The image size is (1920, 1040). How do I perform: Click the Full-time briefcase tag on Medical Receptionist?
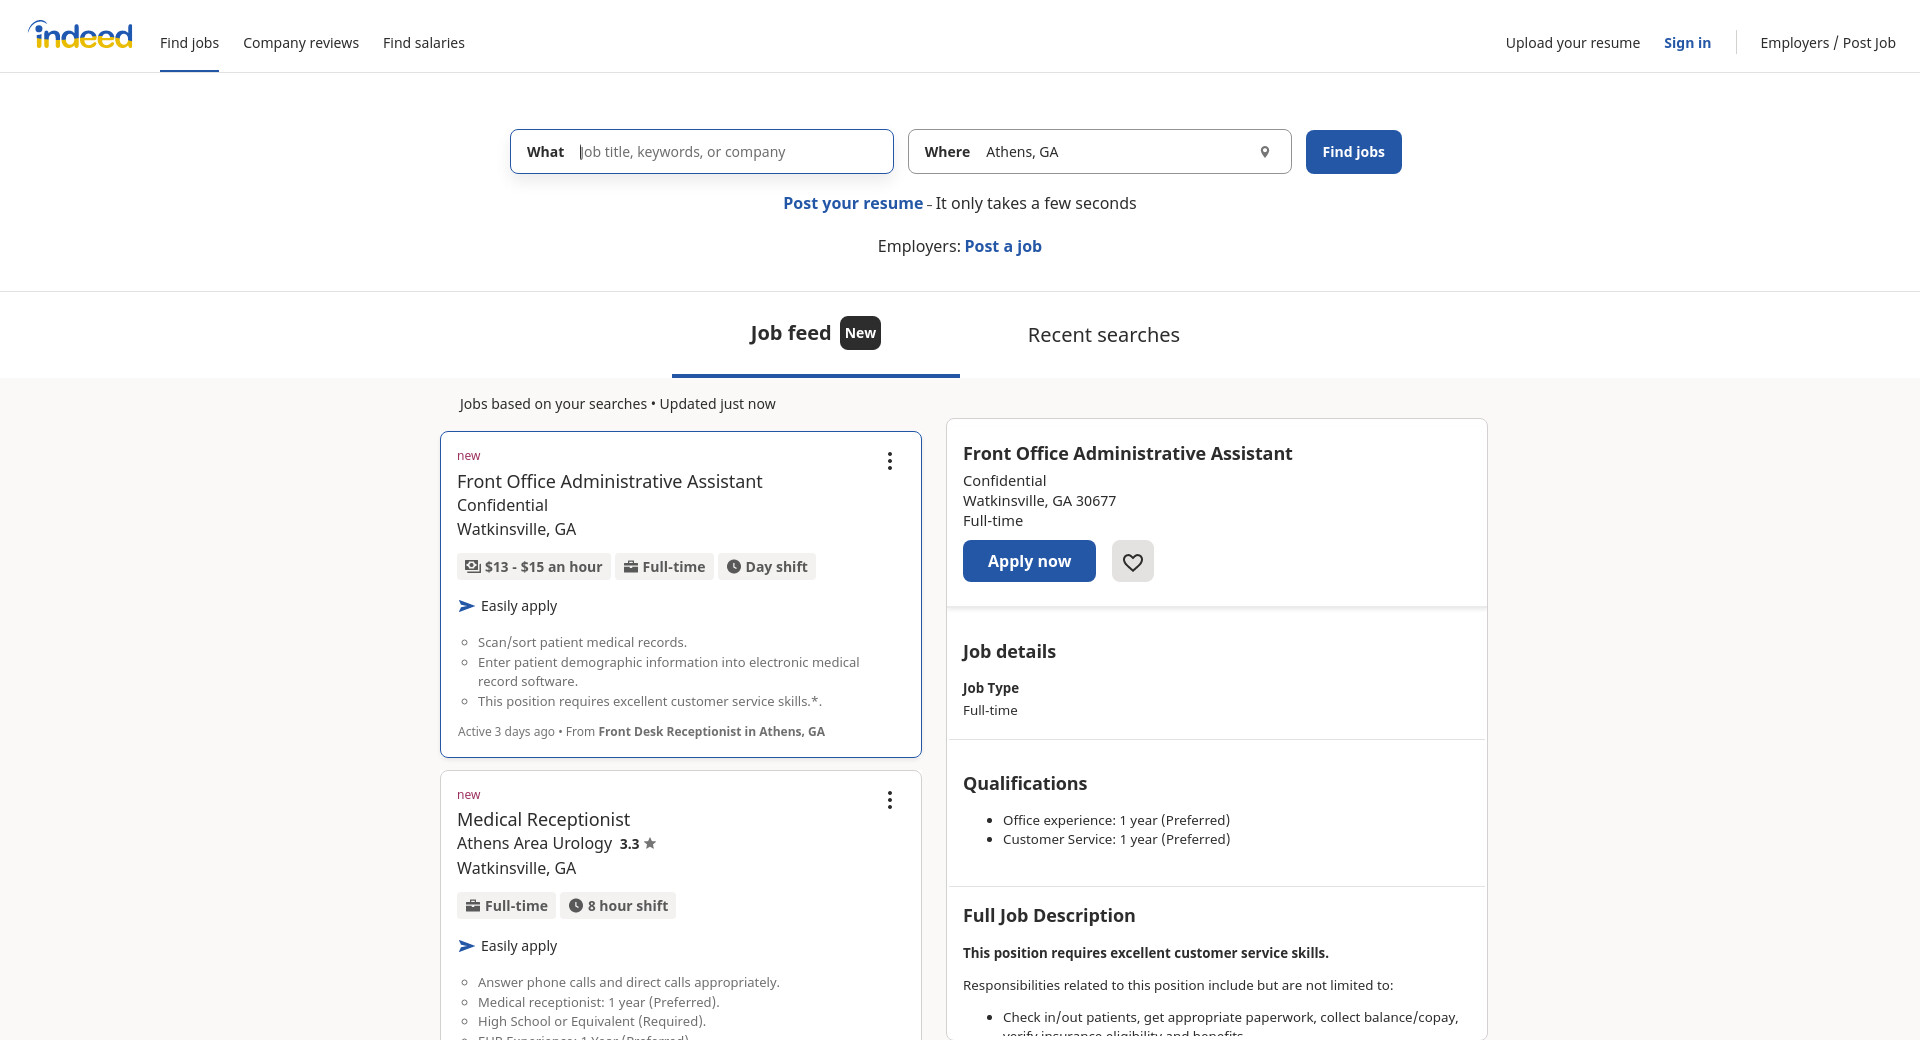pyautogui.click(x=506, y=906)
